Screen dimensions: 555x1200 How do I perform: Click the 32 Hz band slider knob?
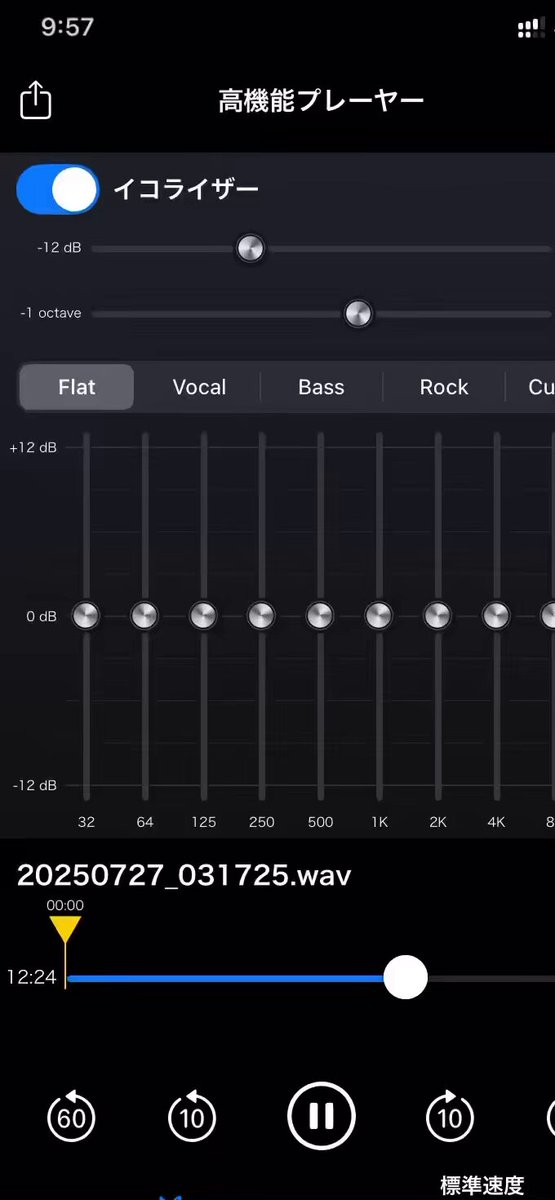pos(86,615)
